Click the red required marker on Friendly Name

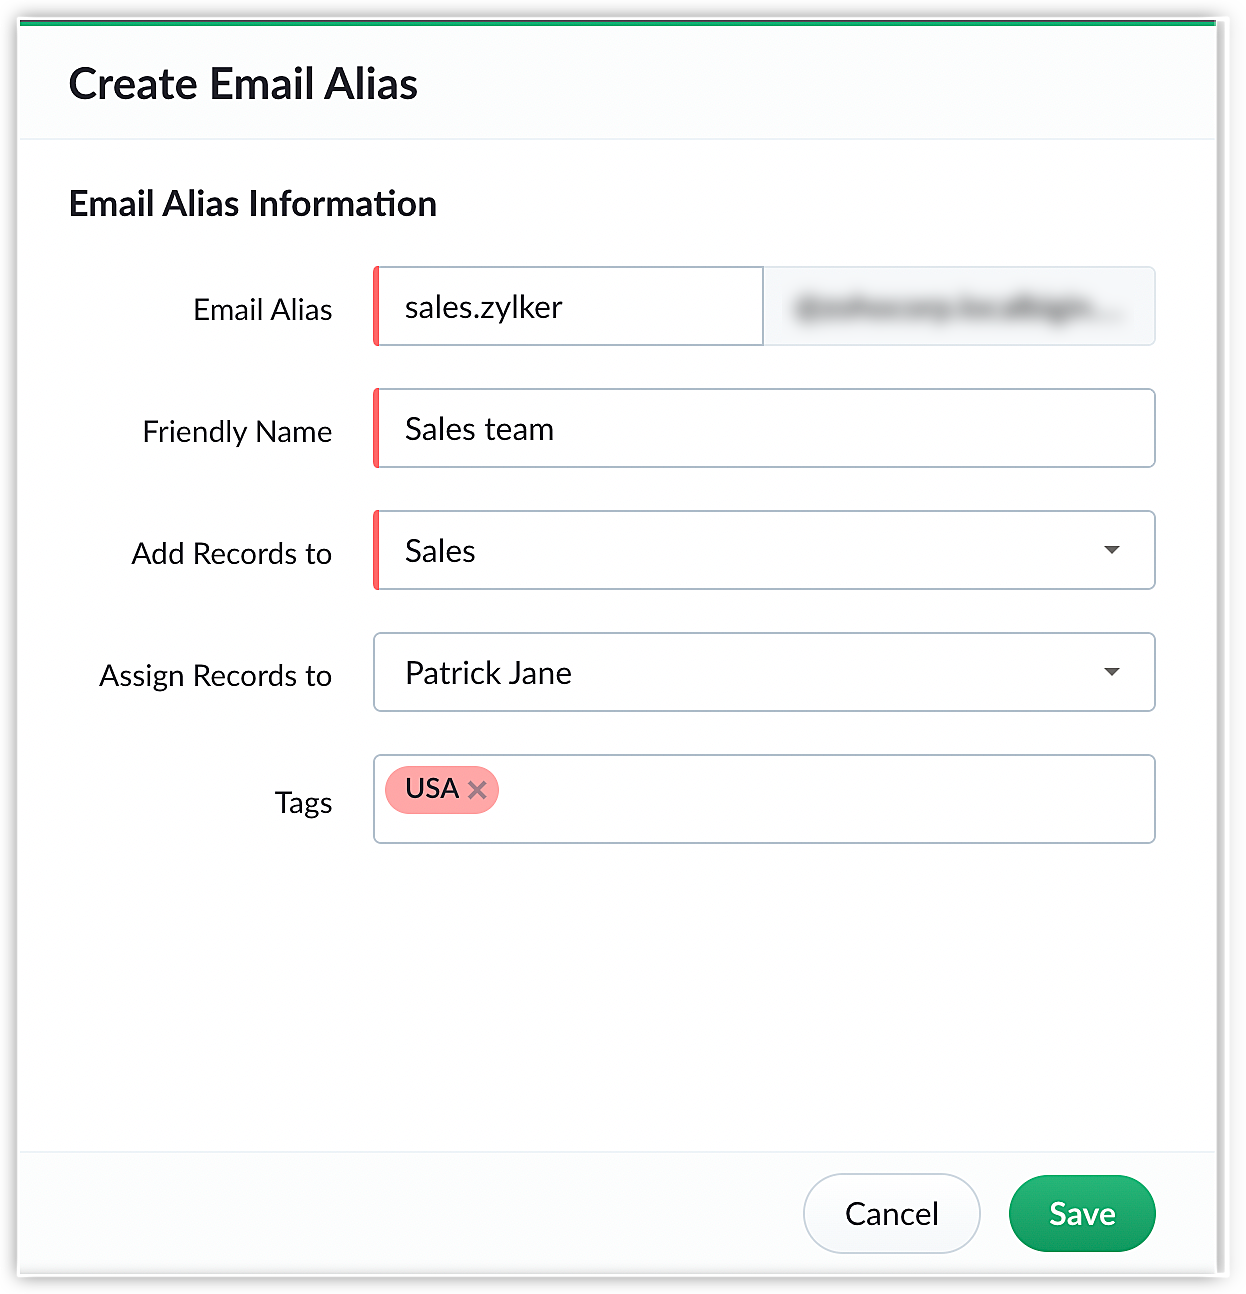coord(376,428)
